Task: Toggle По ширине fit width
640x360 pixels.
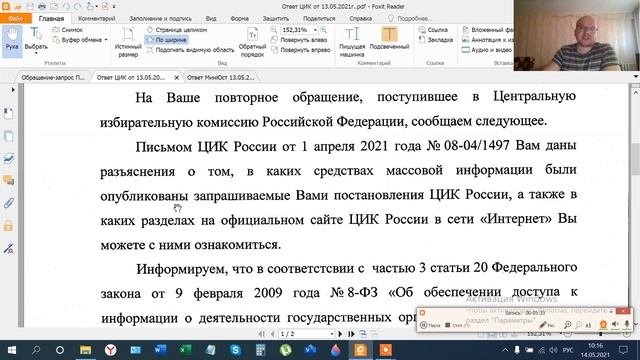Action: click(x=167, y=40)
